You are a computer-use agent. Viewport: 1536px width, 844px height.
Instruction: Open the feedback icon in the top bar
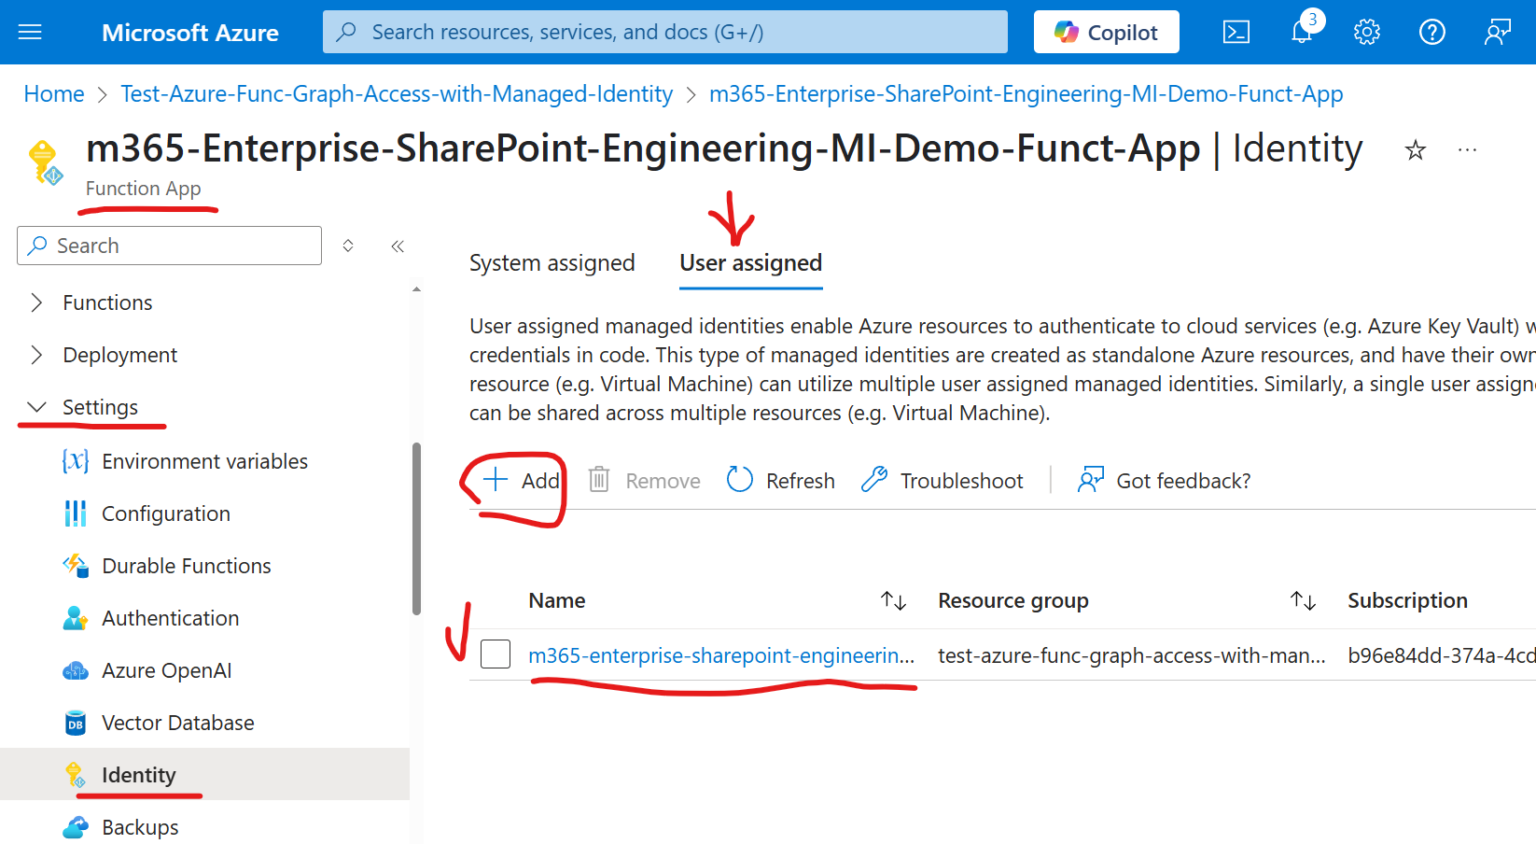click(1496, 31)
